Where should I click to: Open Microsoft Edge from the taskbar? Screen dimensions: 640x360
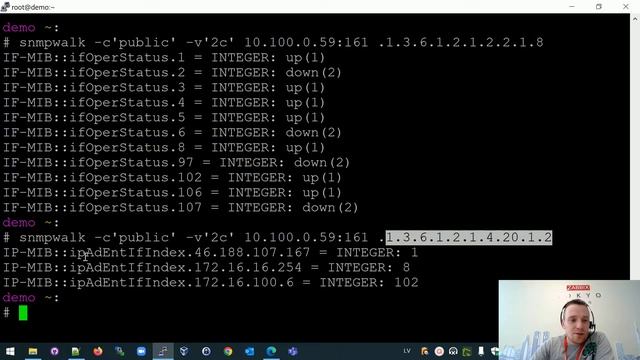click(x=271, y=351)
